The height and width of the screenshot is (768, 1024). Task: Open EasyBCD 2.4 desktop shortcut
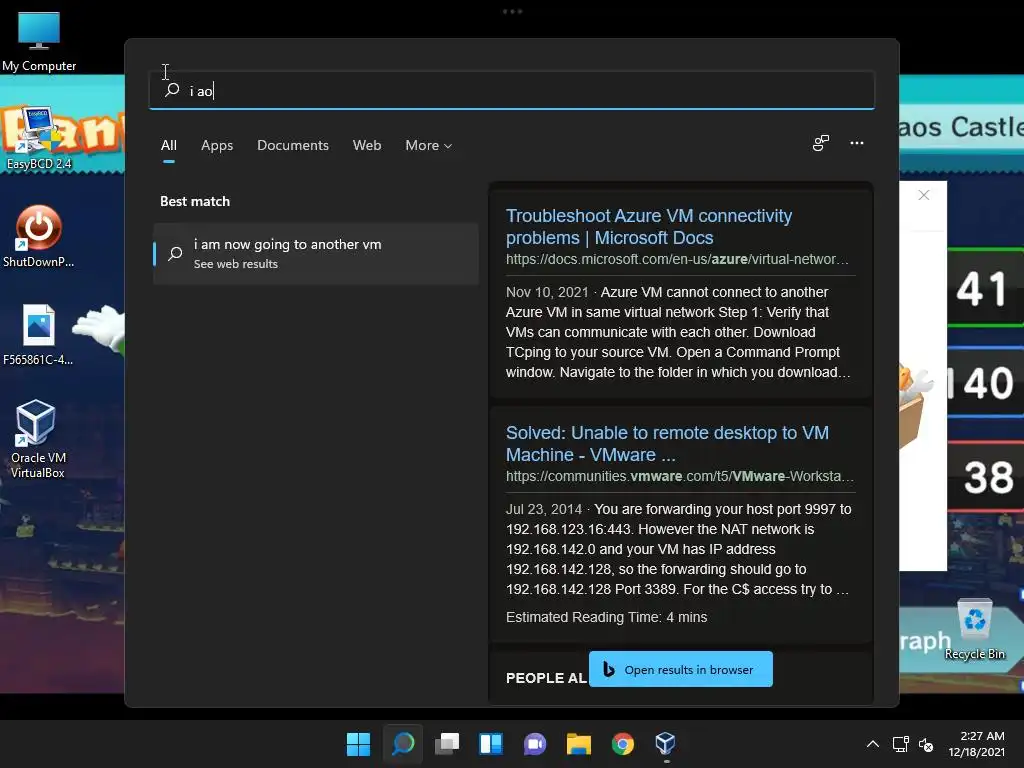(39, 138)
